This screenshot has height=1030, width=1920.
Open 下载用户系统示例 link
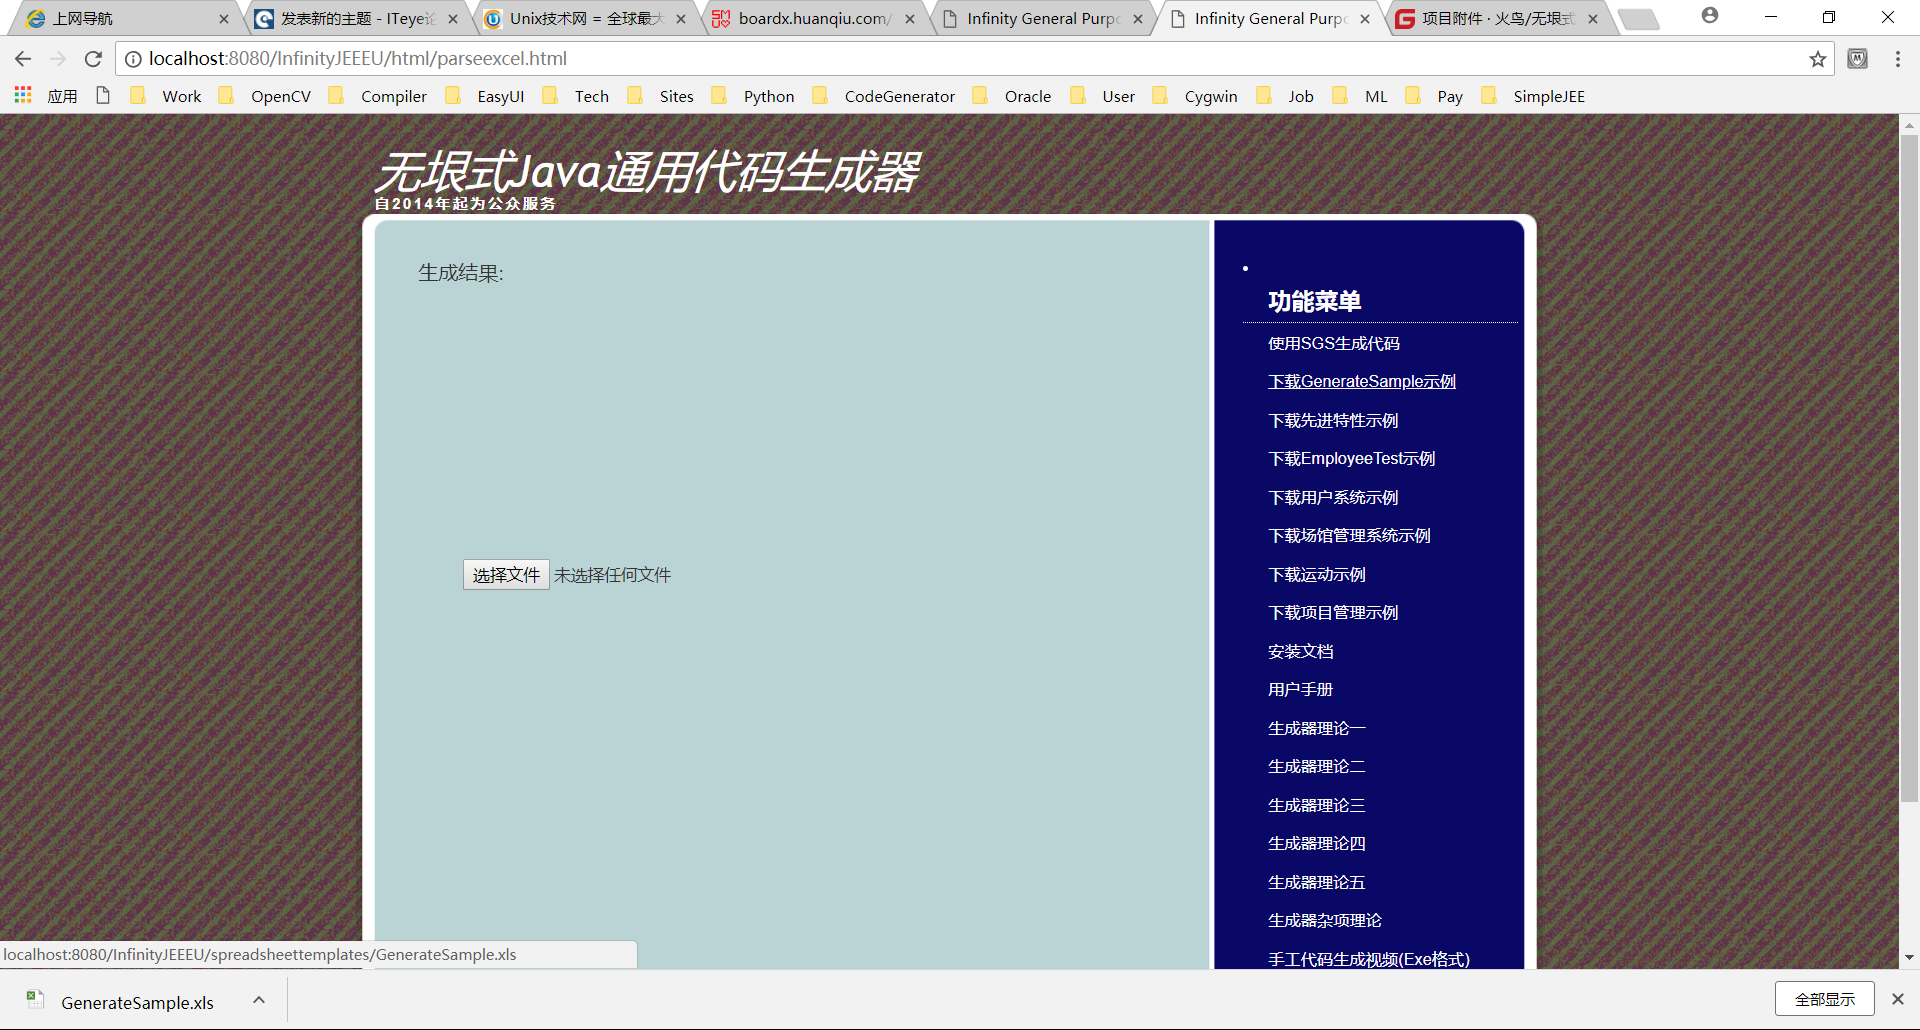1332,497
